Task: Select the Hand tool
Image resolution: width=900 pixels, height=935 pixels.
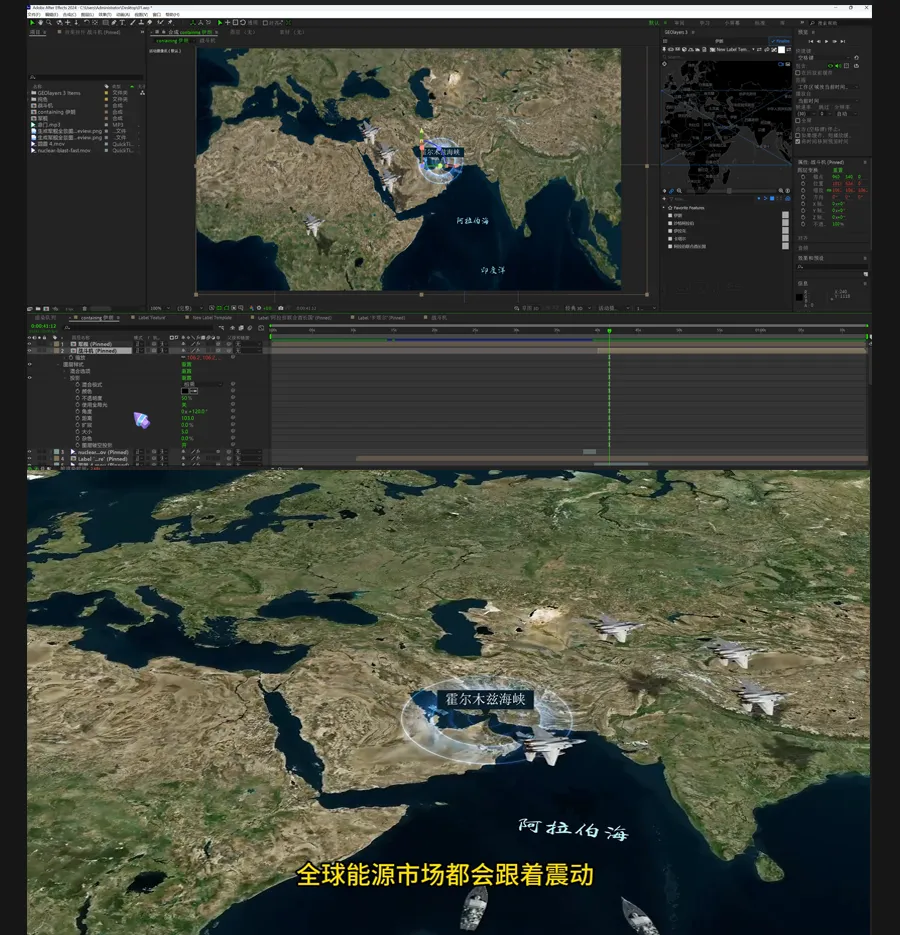Action: pos(41,23)
